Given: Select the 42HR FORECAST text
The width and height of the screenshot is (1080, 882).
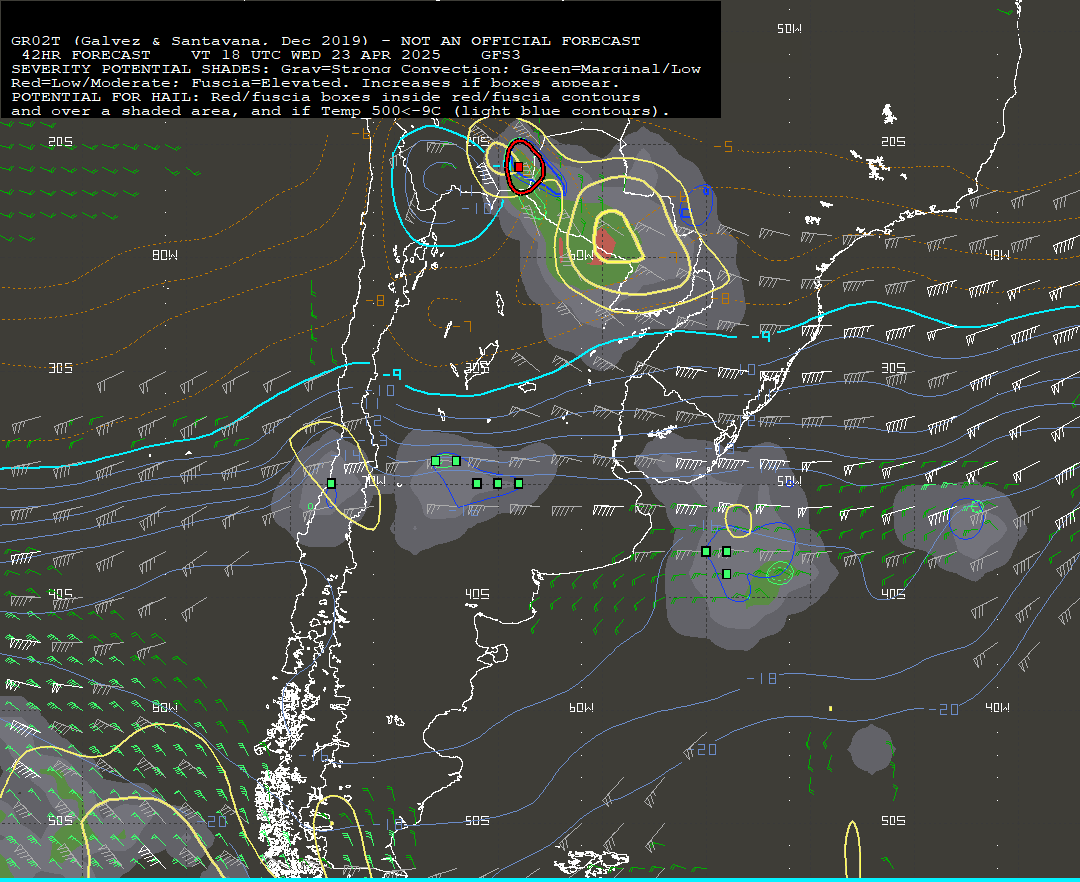Looking at the screenshot, I should tap(85, 55).
